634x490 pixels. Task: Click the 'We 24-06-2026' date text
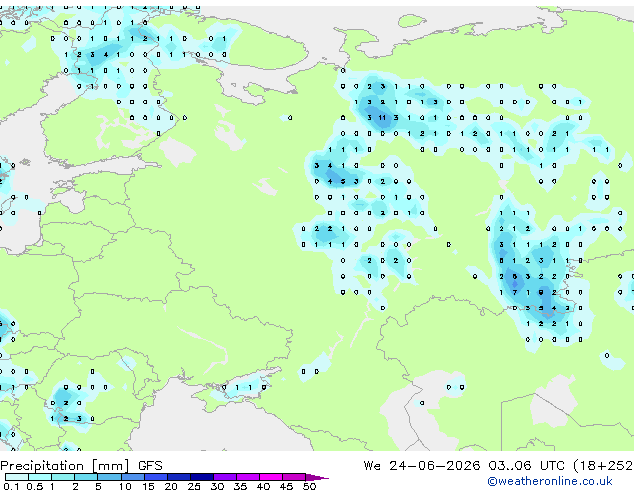pyautogui.click(x=422, y=466)
